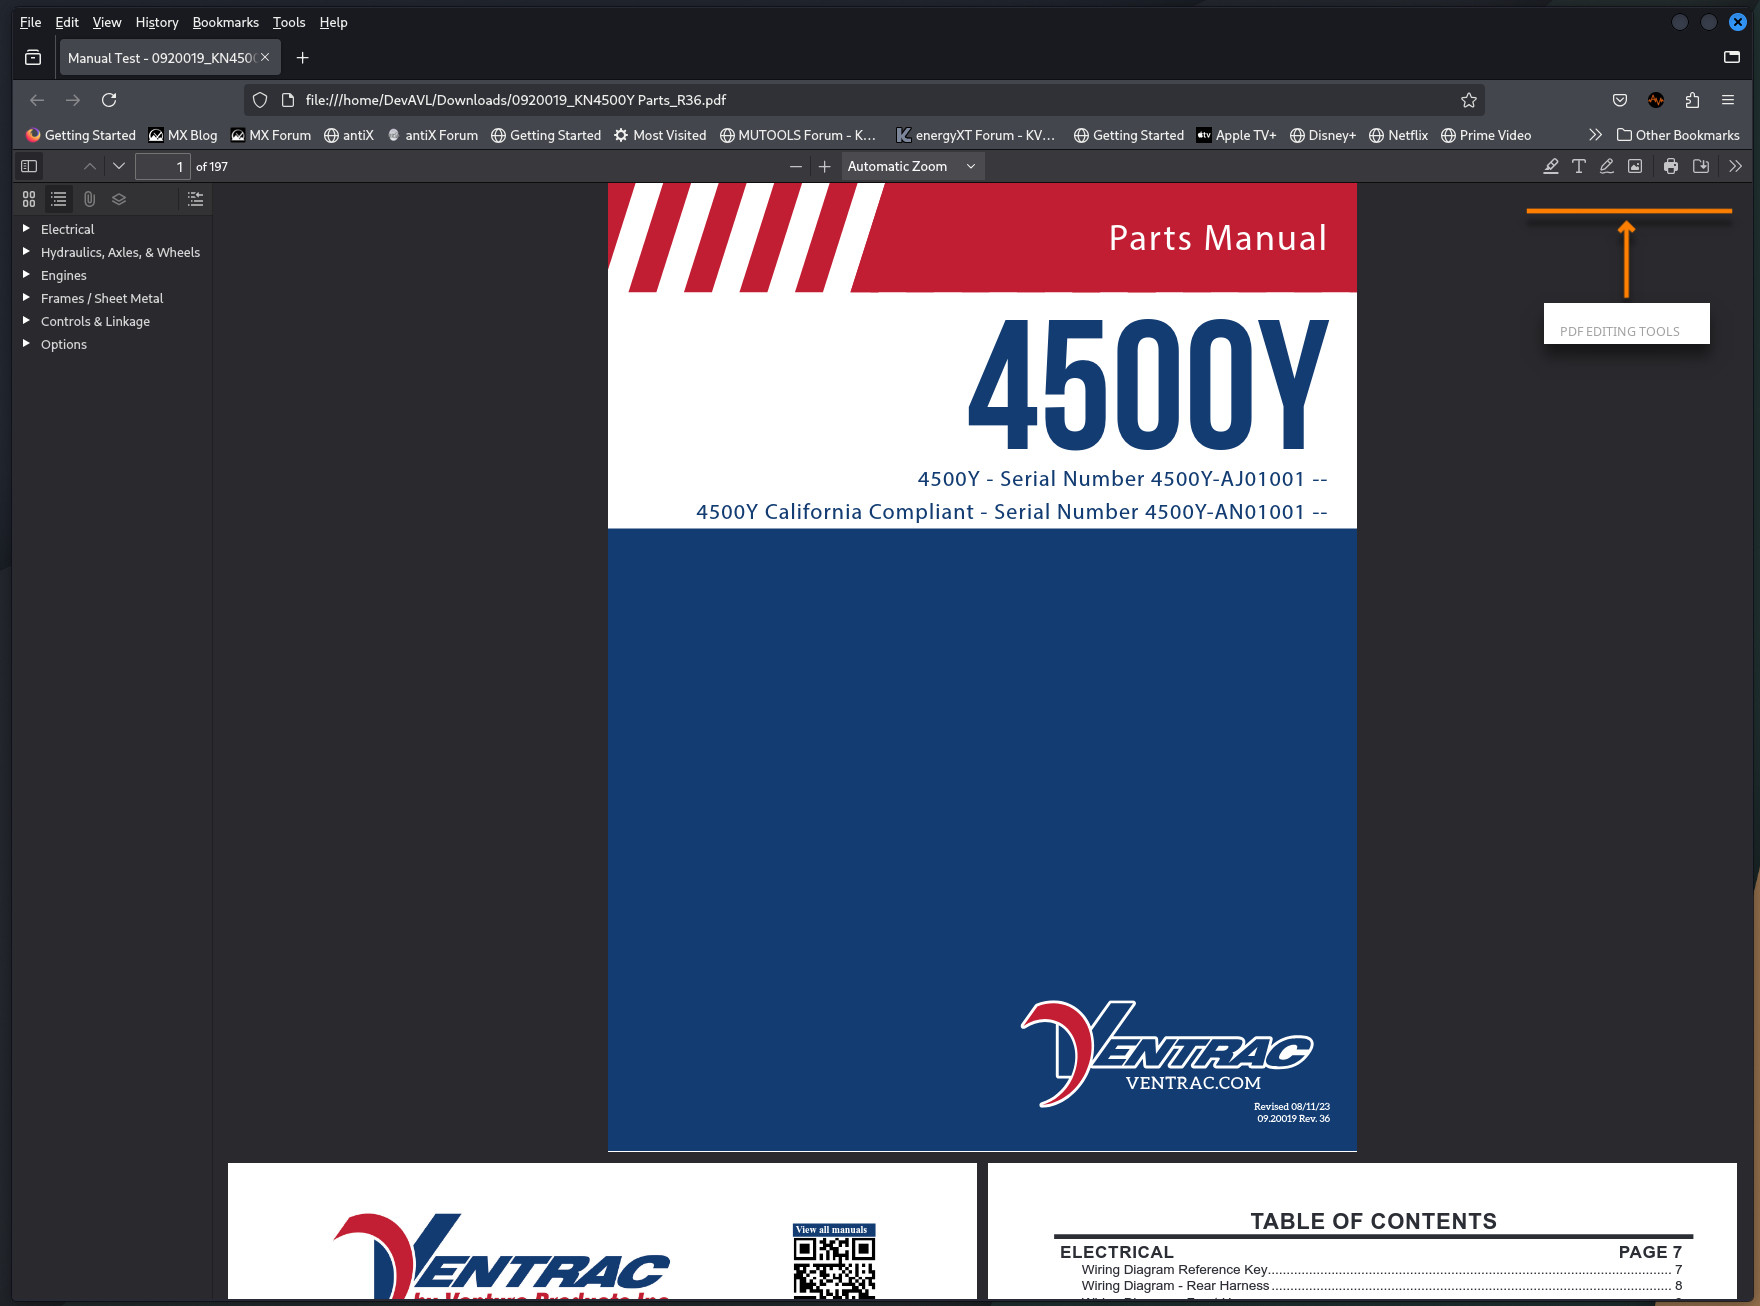Open antiX Forum bookmark
The image size is (1760, 1306).
[x=432, y=135]
